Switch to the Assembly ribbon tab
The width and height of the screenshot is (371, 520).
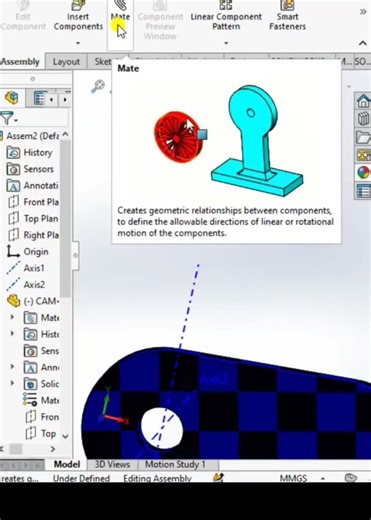[x=21, y=62]
